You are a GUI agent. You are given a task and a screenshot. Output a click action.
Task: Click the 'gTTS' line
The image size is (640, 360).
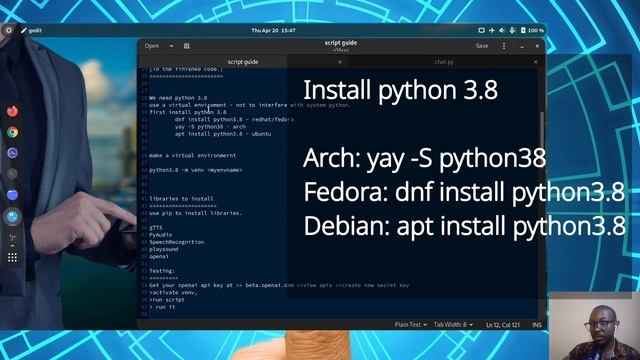(x=156, y=228)
